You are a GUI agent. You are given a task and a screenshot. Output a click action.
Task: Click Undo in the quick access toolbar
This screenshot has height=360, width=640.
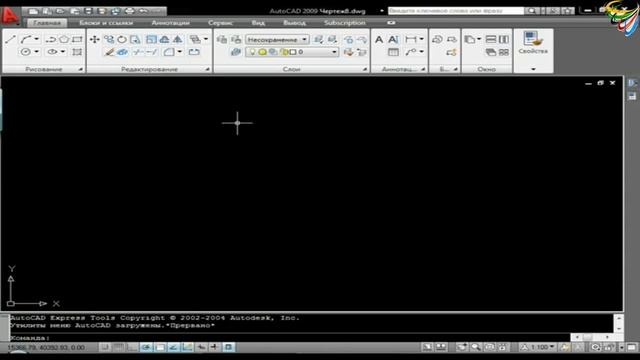pos(143,11)
